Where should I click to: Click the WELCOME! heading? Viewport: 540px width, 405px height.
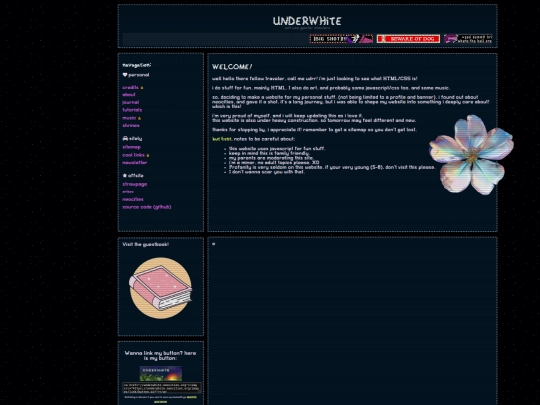click(x=232, y=66)
